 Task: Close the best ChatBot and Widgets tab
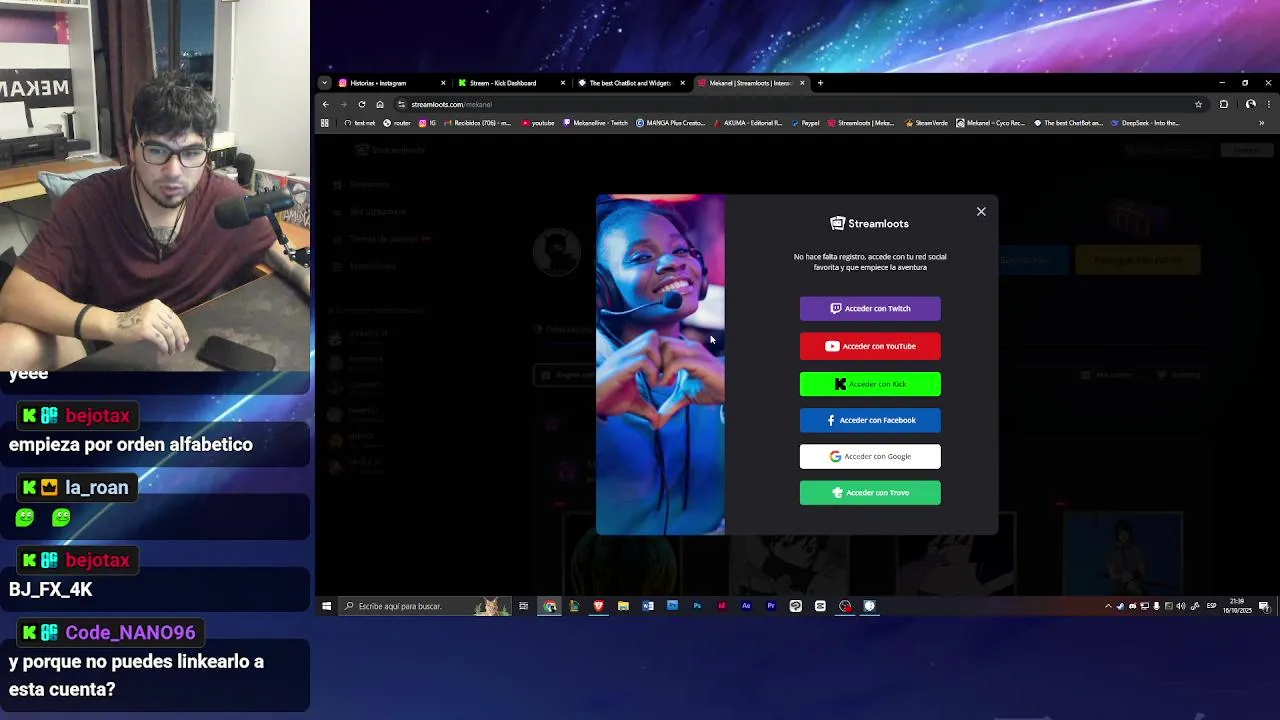point(682,83)
